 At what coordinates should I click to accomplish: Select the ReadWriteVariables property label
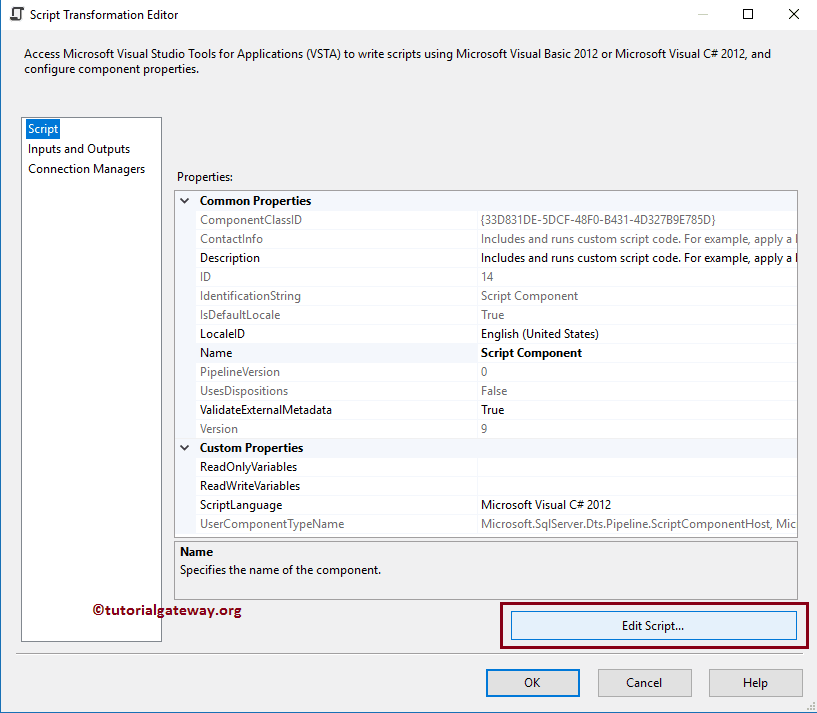[x=250, y=486]
